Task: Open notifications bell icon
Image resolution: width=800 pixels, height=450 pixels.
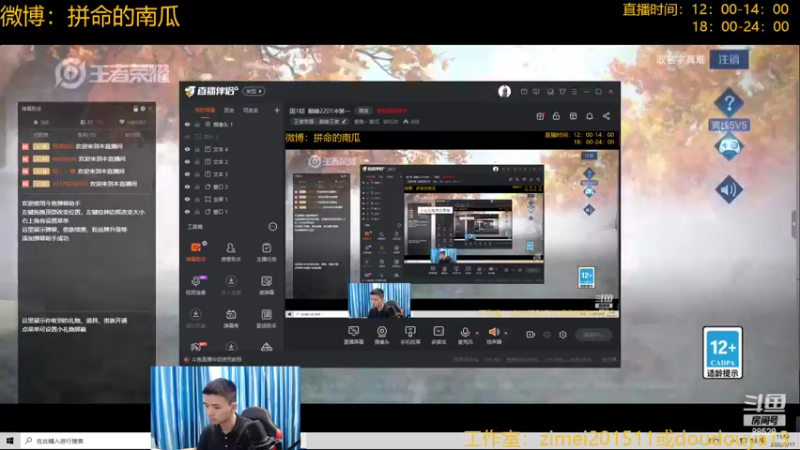Action: pos(589,116)
